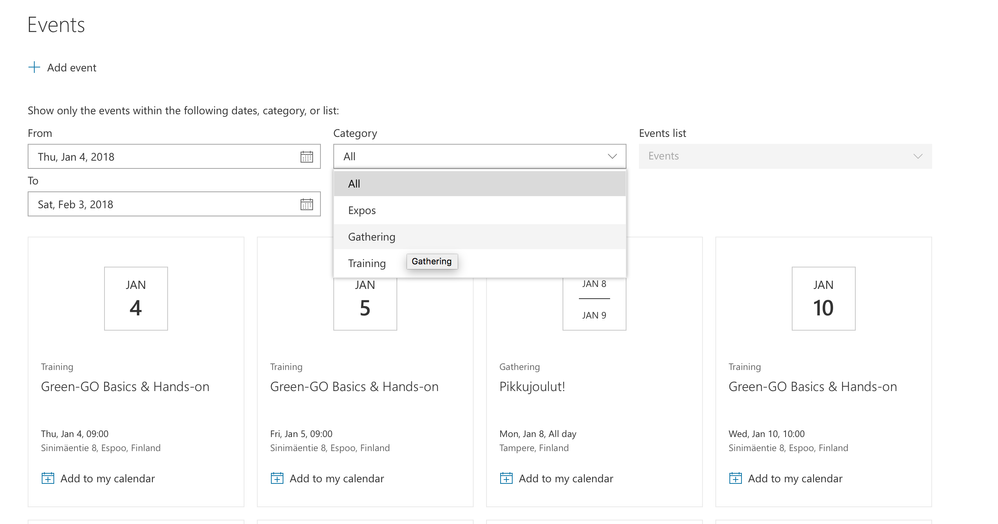
Task: Open the JAN 10 date tile
Action: tap(823, 298)
